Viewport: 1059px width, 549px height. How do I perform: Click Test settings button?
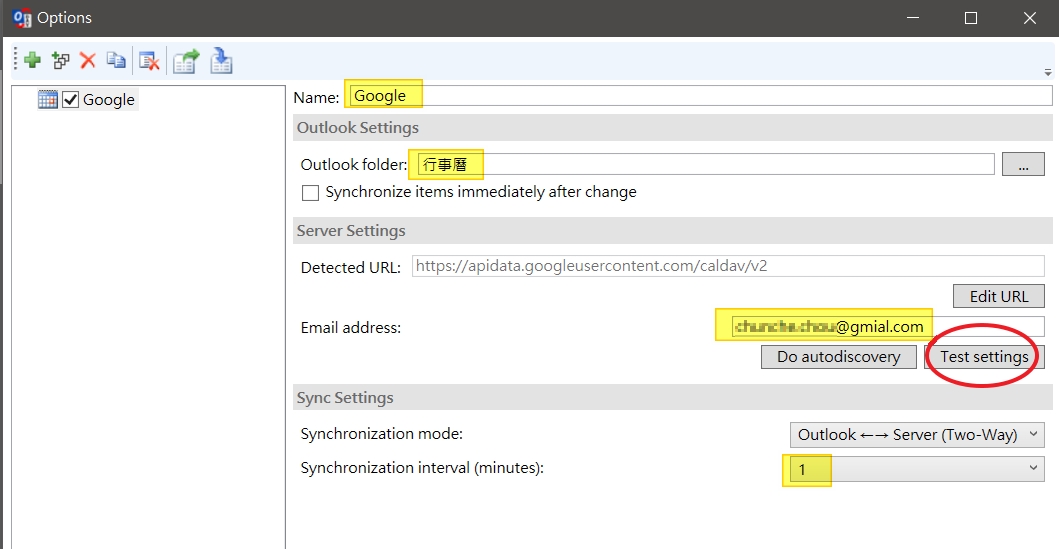(984, 357)
